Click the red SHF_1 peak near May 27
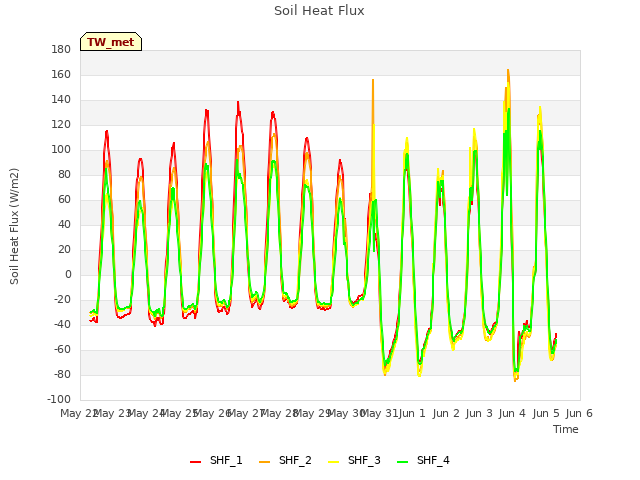Viewport: 640px width, 480px height. (x=238, y=102)
